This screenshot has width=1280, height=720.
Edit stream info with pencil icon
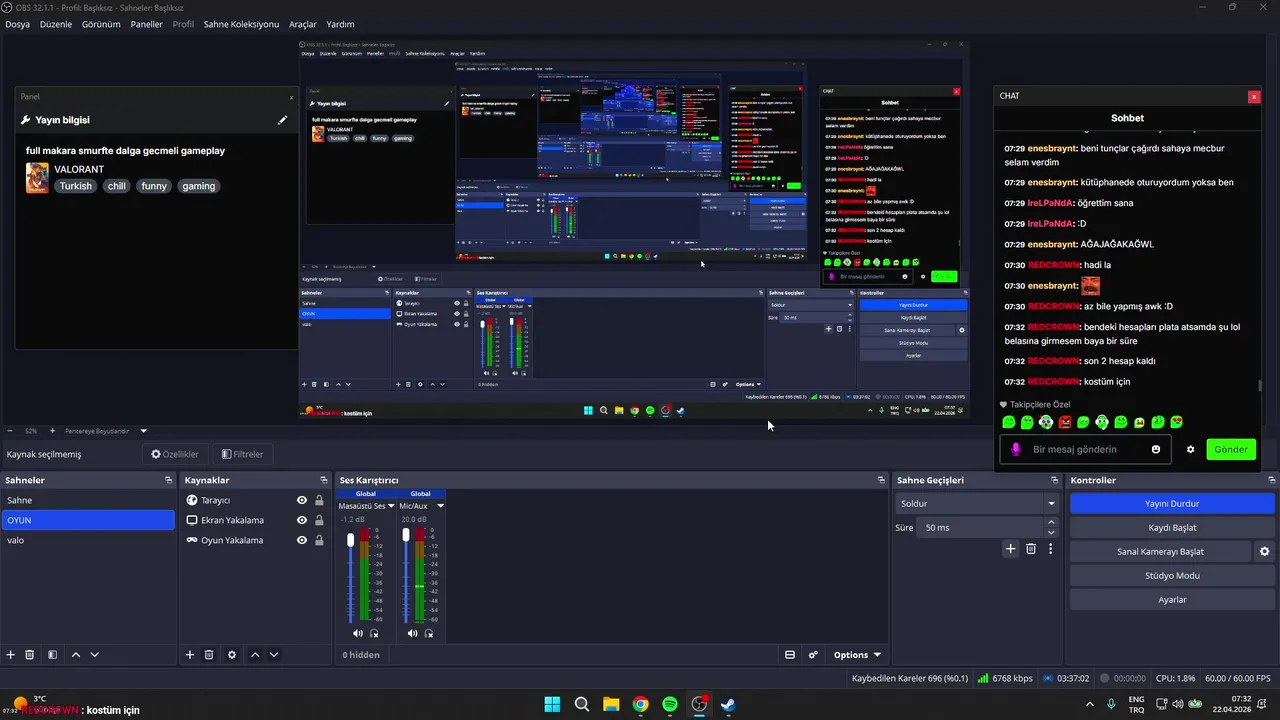[283, 120]
